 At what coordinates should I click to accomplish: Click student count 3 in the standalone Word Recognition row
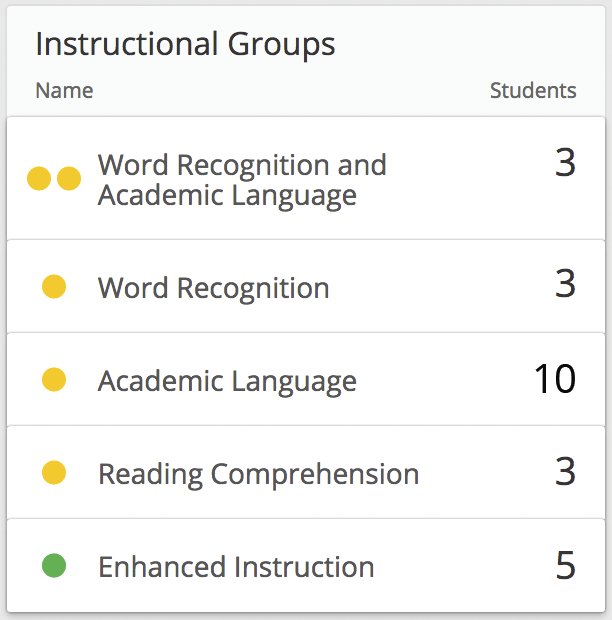(565, 286)
